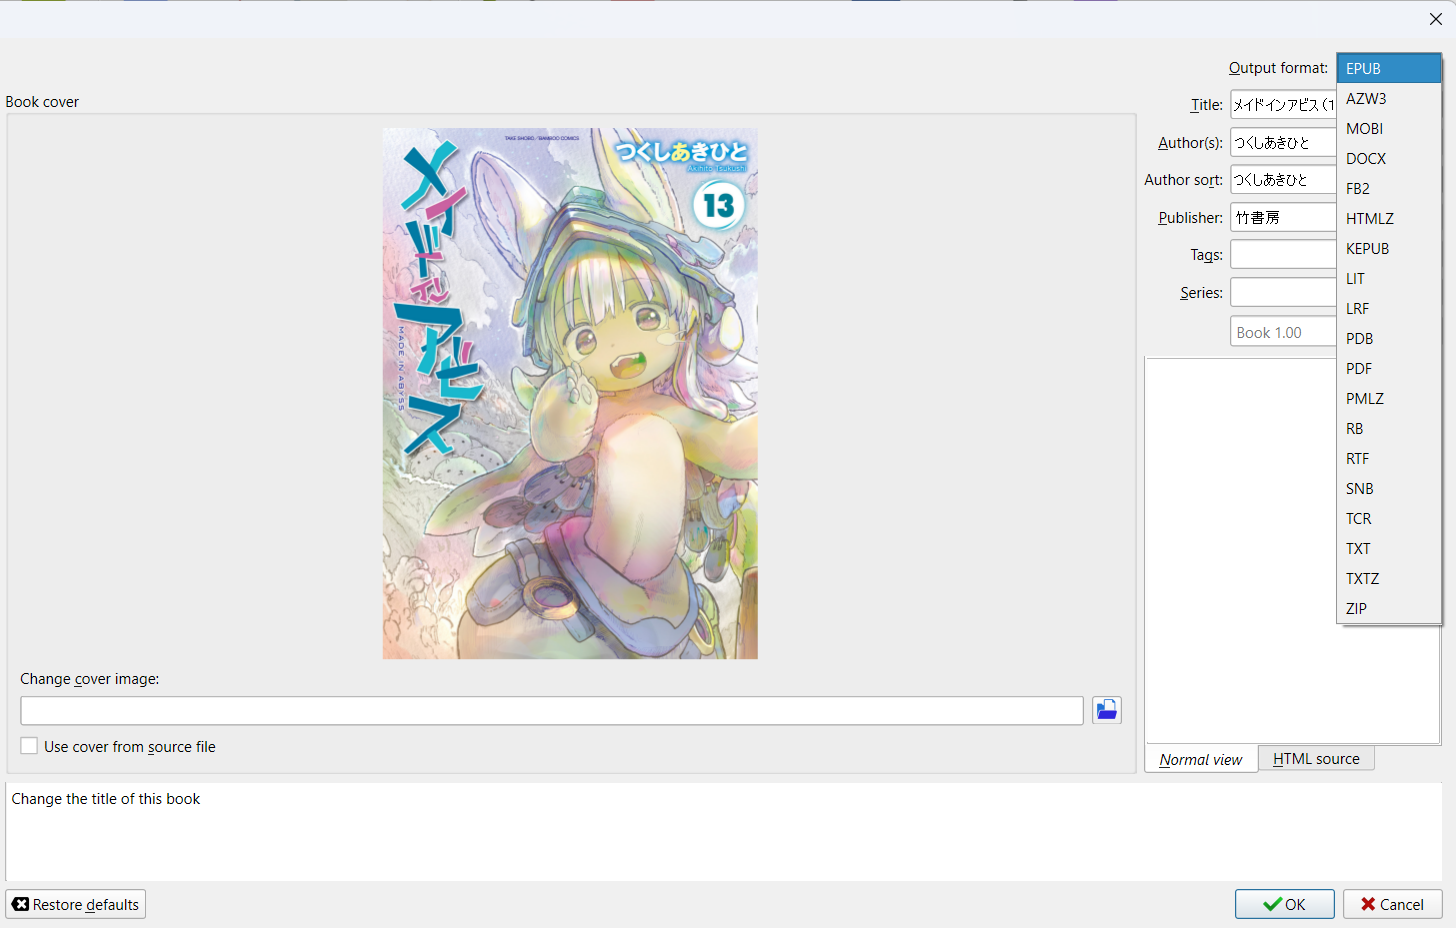The width and height of the screenshot is (1456, 928).
Task: Click the Change cover image path field
Action: pos(552,710)
